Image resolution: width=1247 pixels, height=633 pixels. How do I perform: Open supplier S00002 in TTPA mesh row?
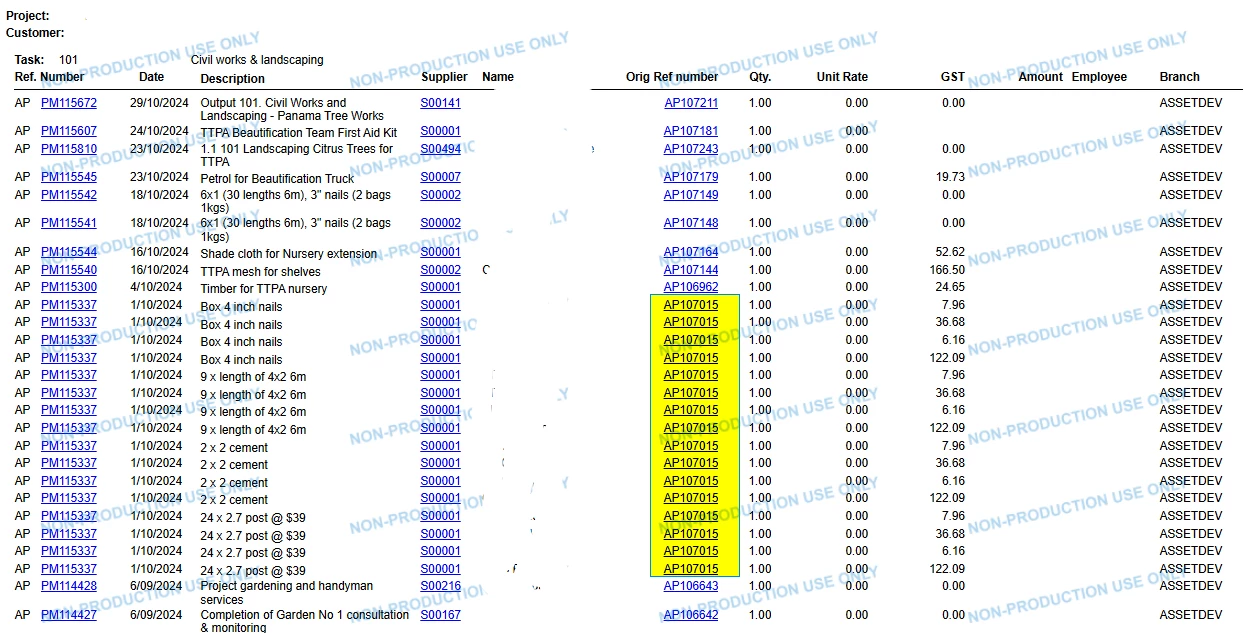coord(441,270)
